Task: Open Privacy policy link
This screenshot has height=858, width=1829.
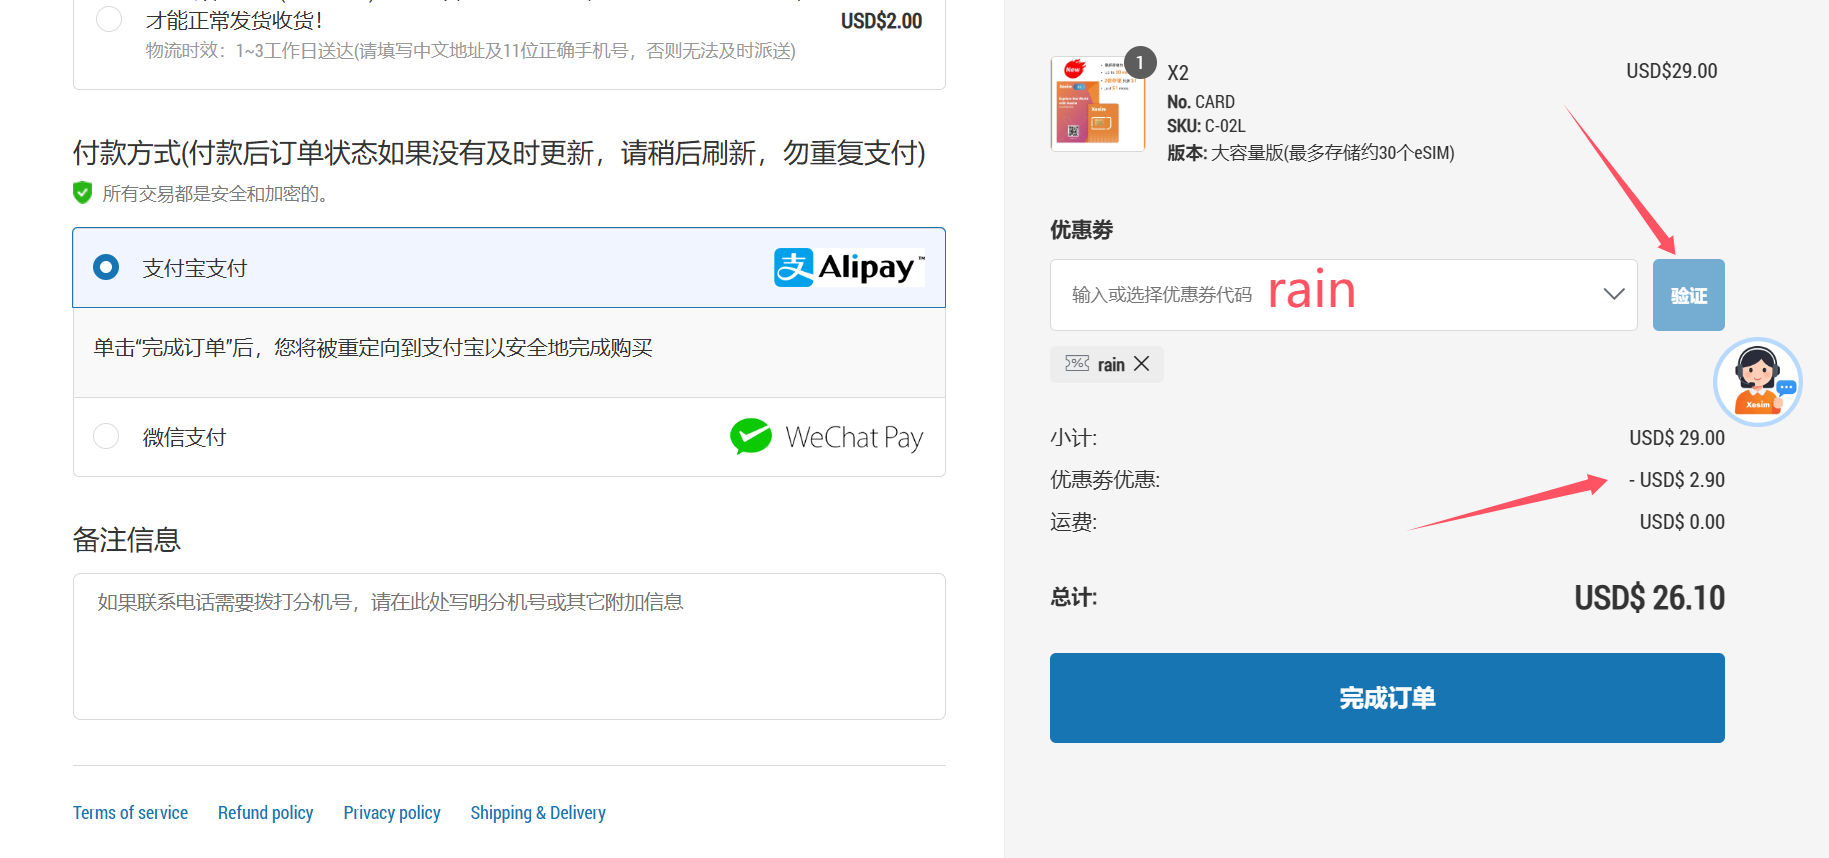Action: pos(392,813)
